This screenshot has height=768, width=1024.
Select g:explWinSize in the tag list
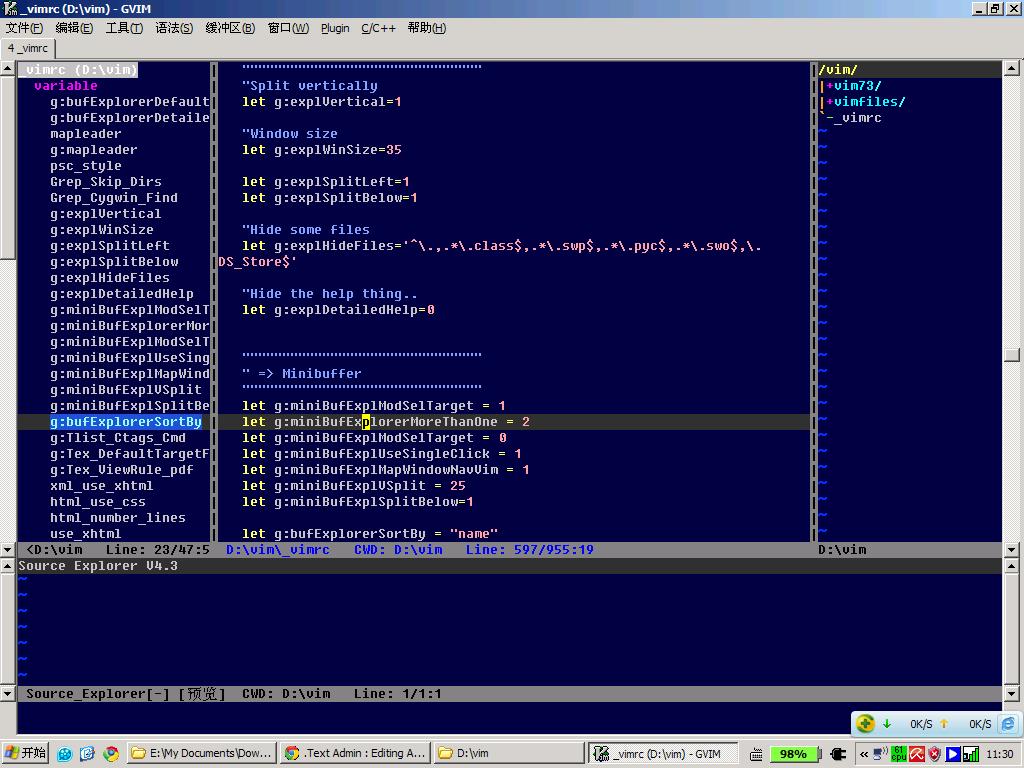click(101, 230)
